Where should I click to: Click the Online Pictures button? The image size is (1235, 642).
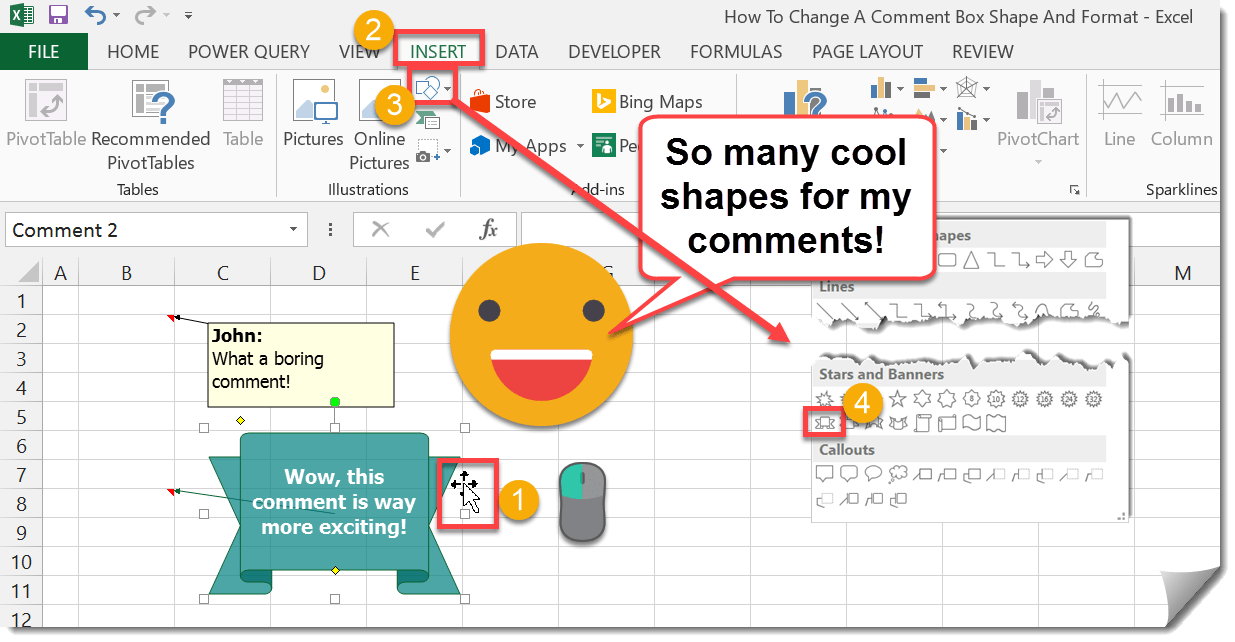point(380,126)
